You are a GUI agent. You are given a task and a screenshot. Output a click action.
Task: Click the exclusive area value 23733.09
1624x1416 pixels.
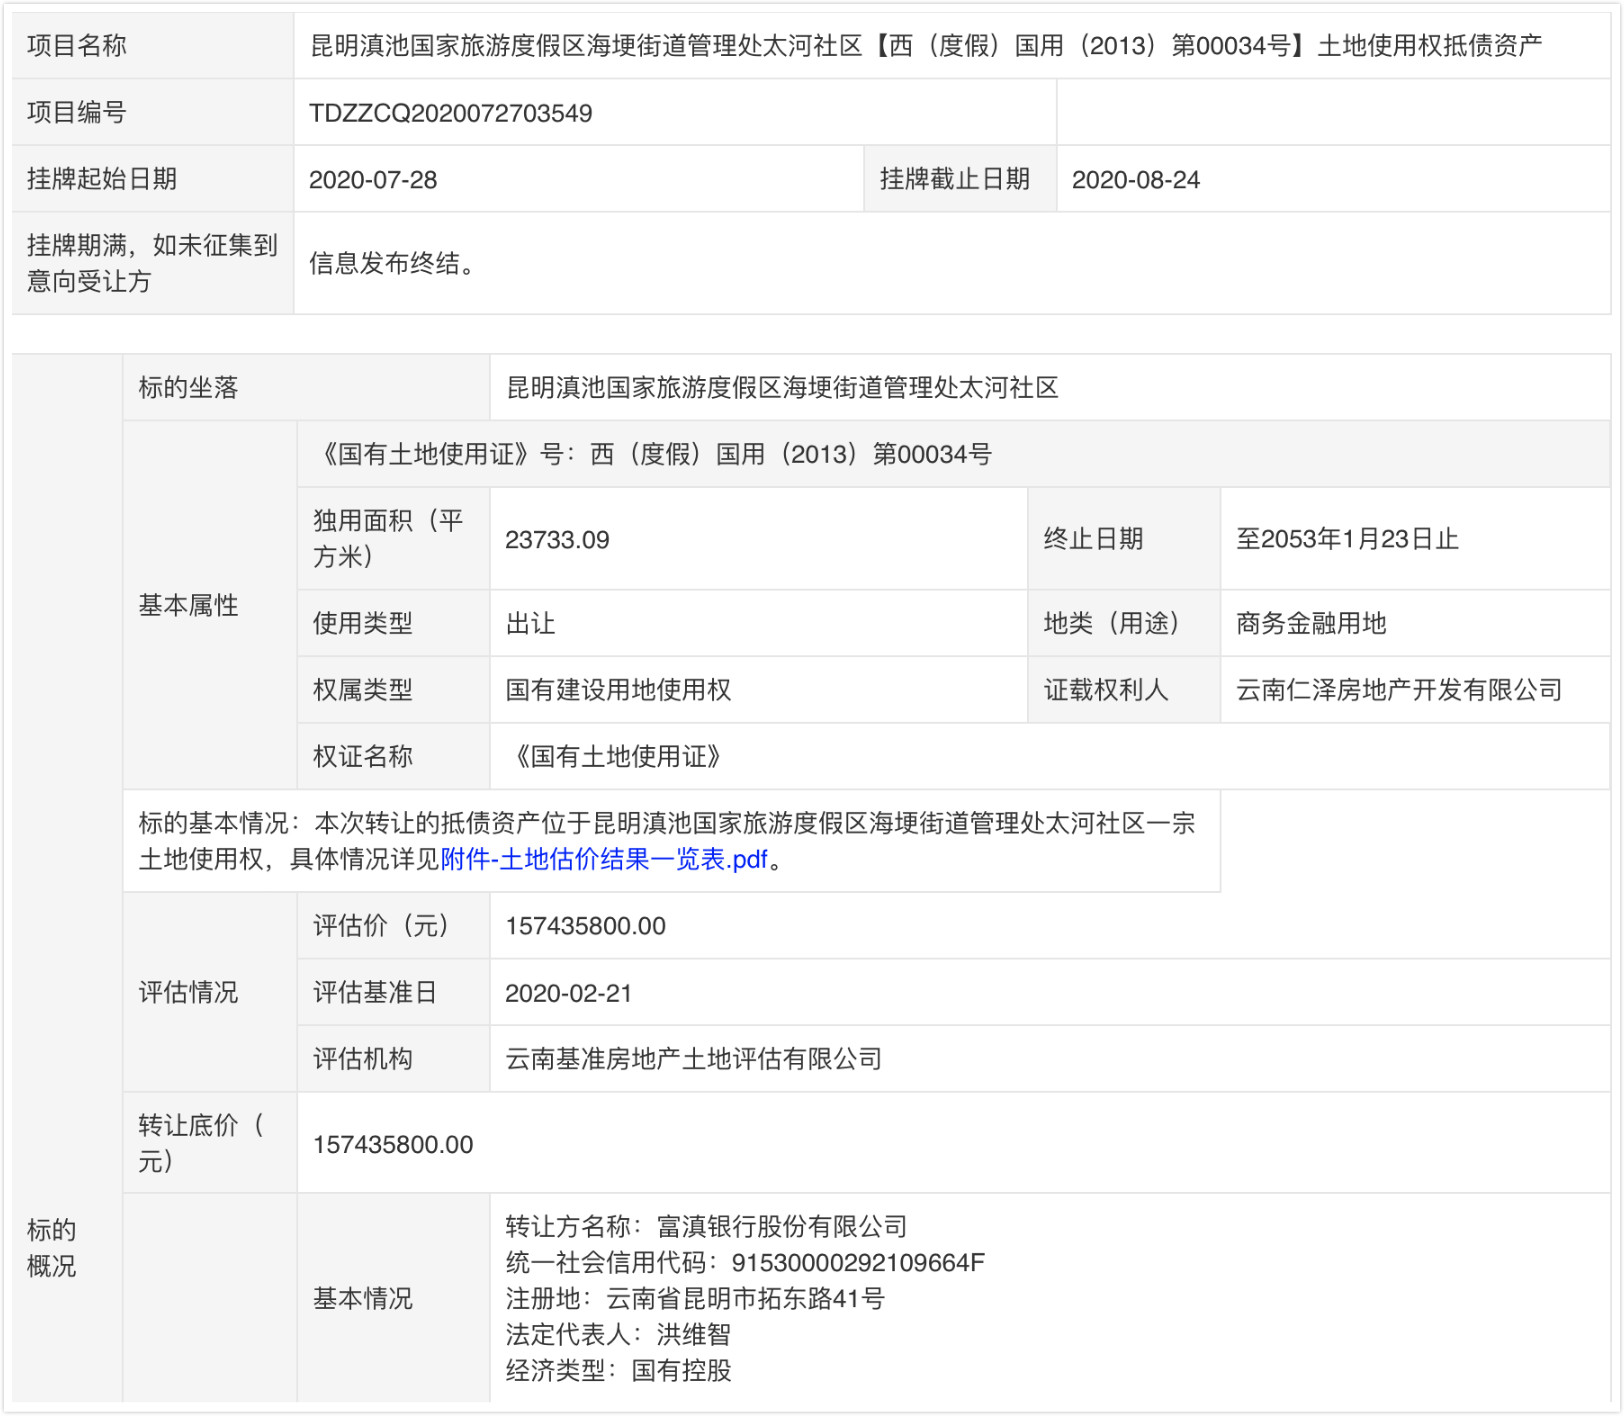pyautogui.click(x=552, y=537)
